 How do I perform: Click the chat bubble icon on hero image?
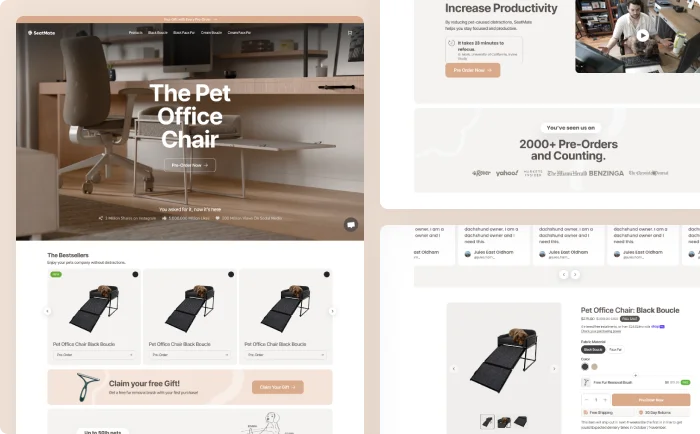click(x=351, y=225)
